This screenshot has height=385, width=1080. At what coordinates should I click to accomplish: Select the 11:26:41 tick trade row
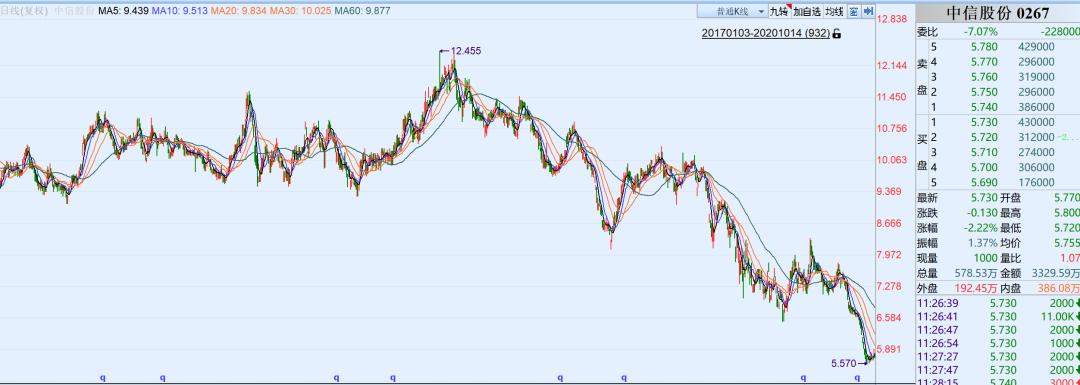tap(997, 316)
